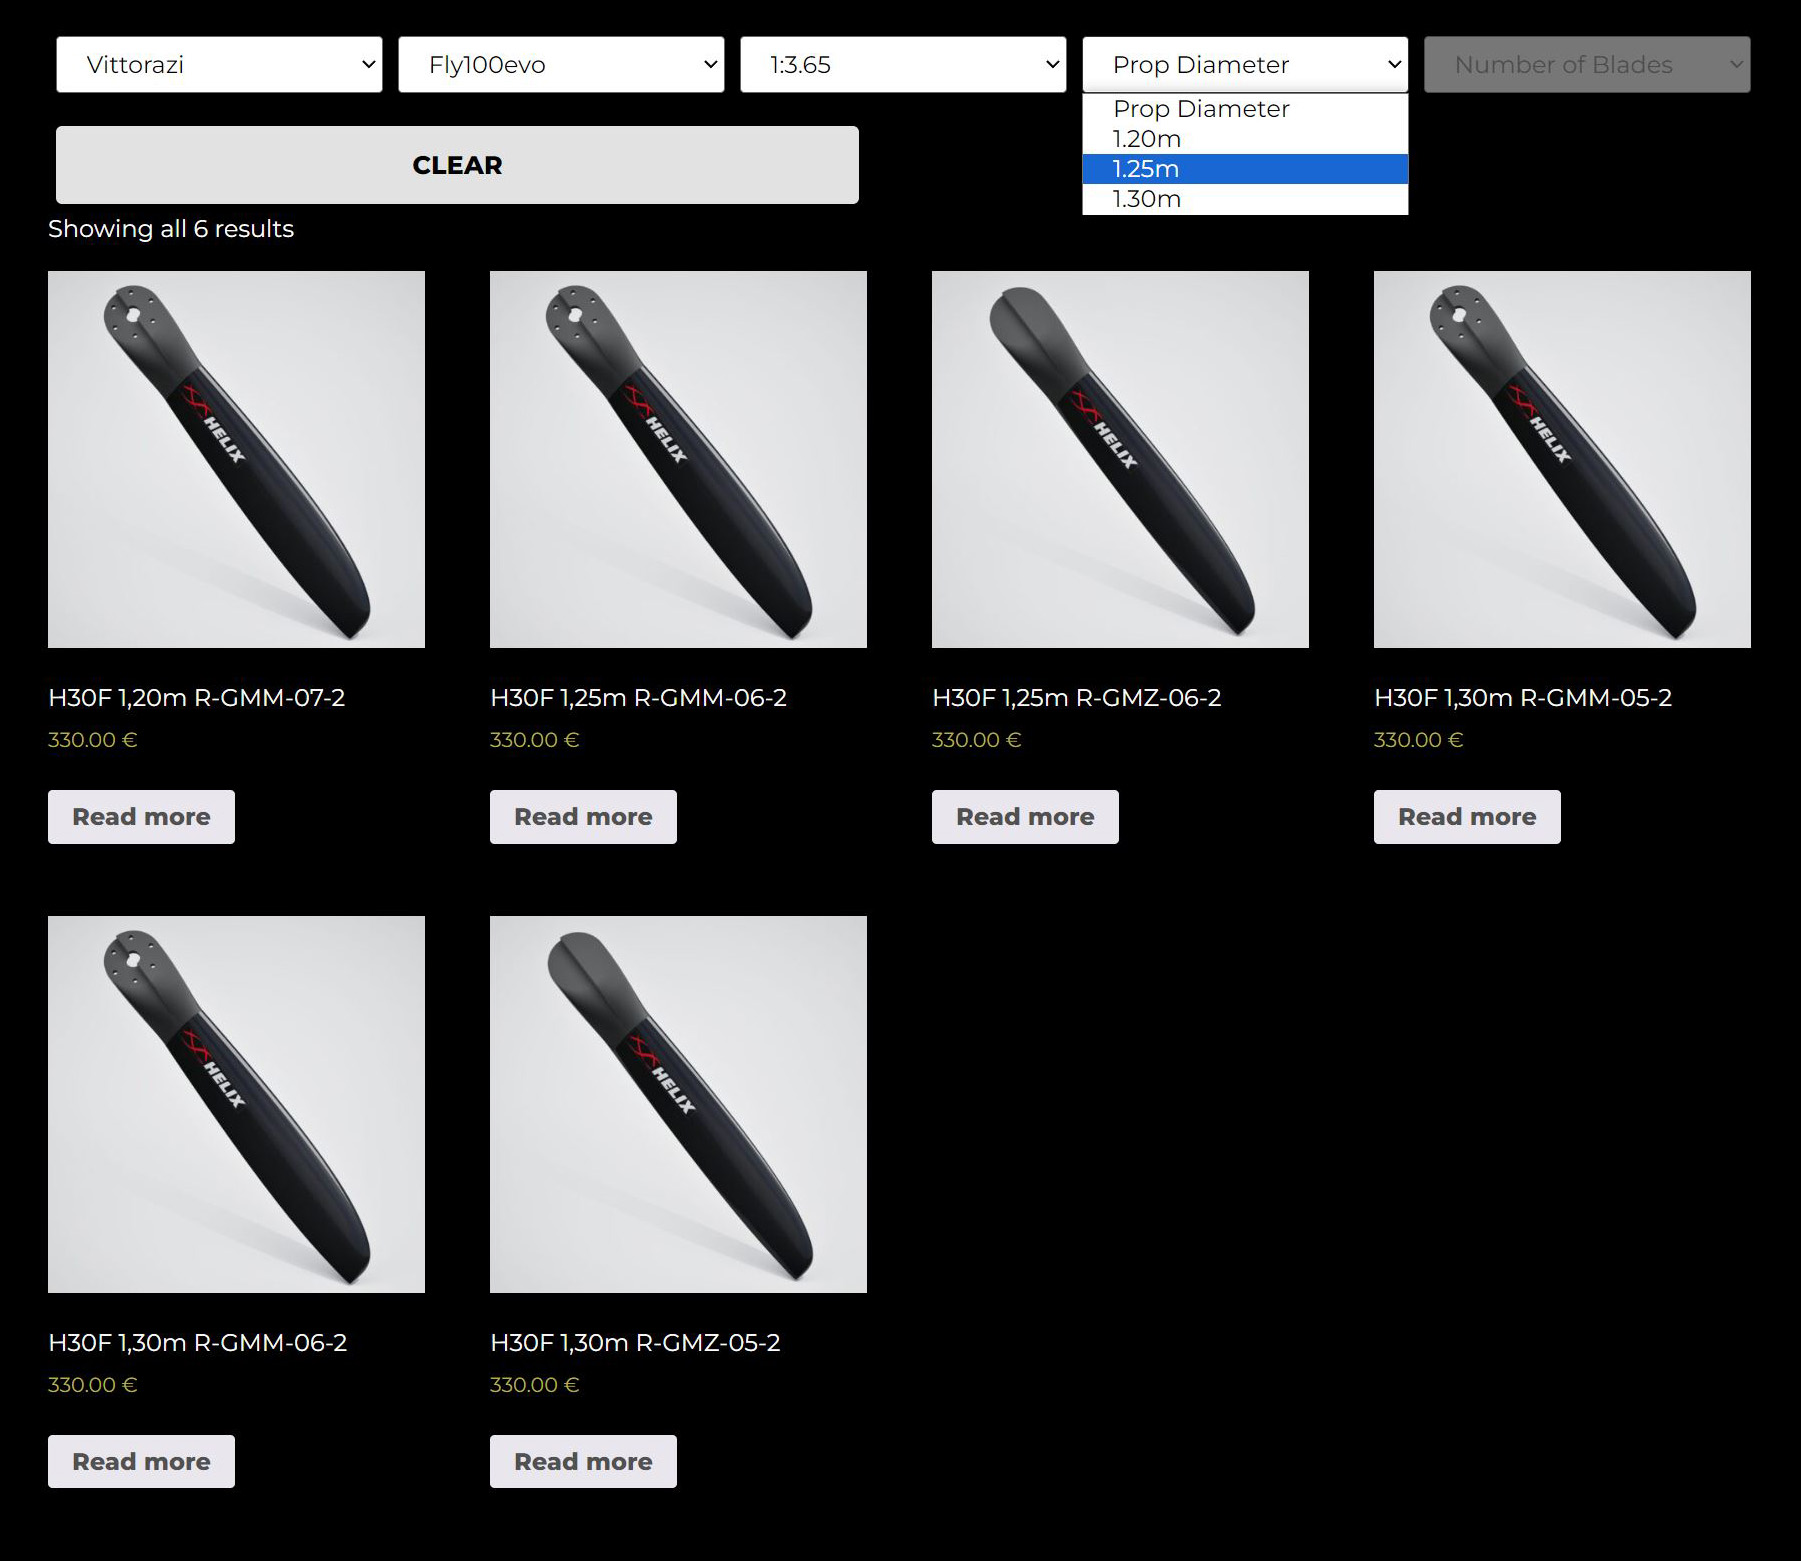Click the CLEAR filters button
Image resolution: width=1801 pixels, height=1561 pixels.
coord(456,165)
